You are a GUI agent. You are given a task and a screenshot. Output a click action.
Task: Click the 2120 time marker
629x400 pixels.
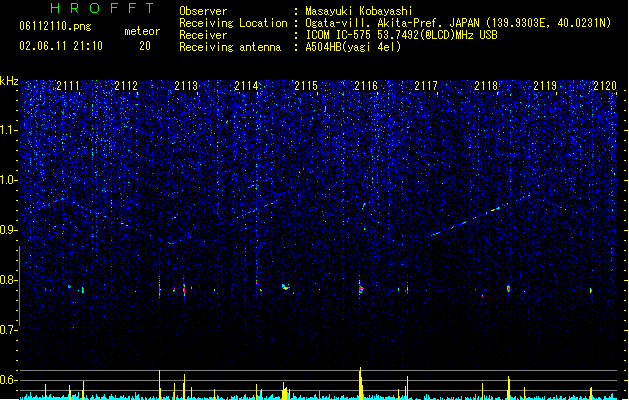coord(605,86)
